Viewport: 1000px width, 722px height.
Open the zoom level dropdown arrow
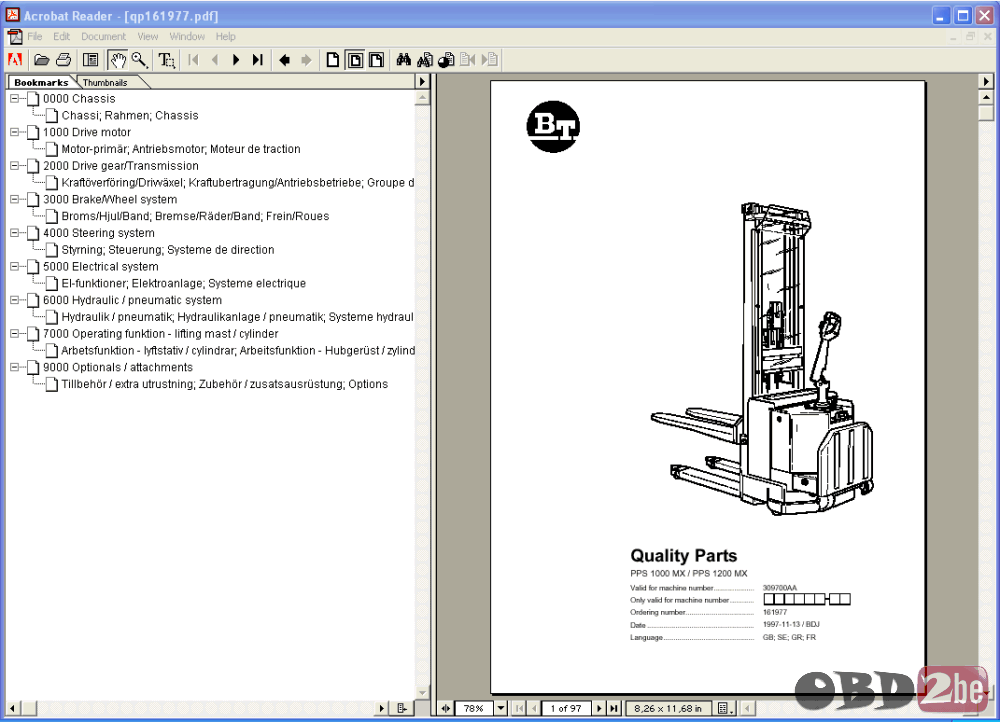[501, 708]
